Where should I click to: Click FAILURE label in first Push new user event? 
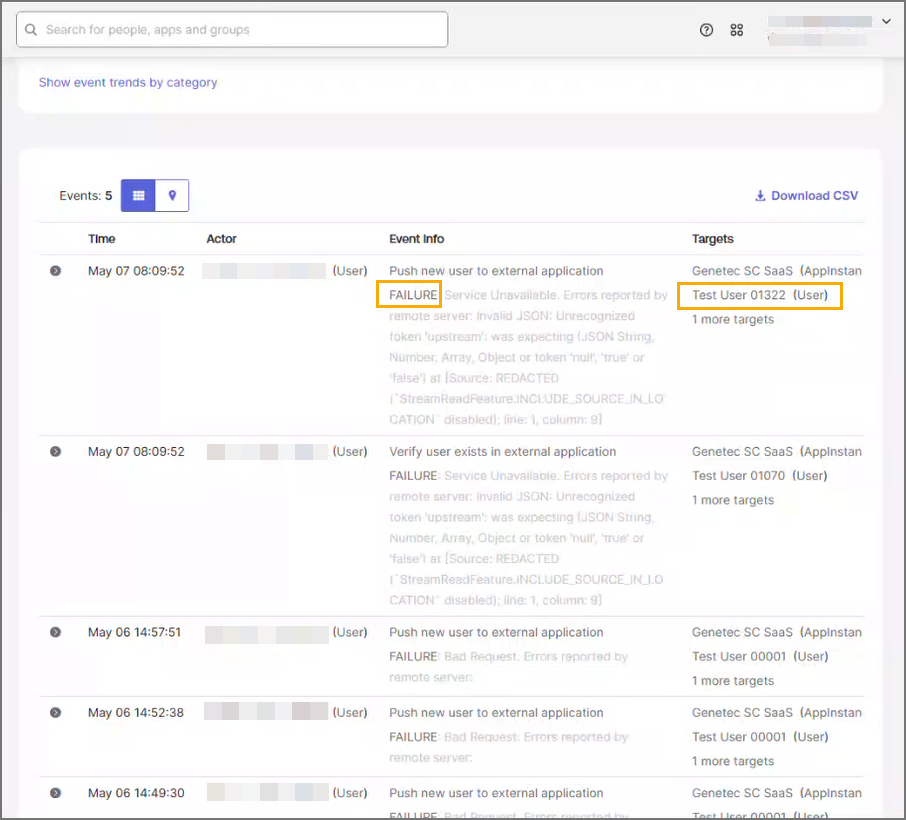pyautogui.click(x=413, y=295)
